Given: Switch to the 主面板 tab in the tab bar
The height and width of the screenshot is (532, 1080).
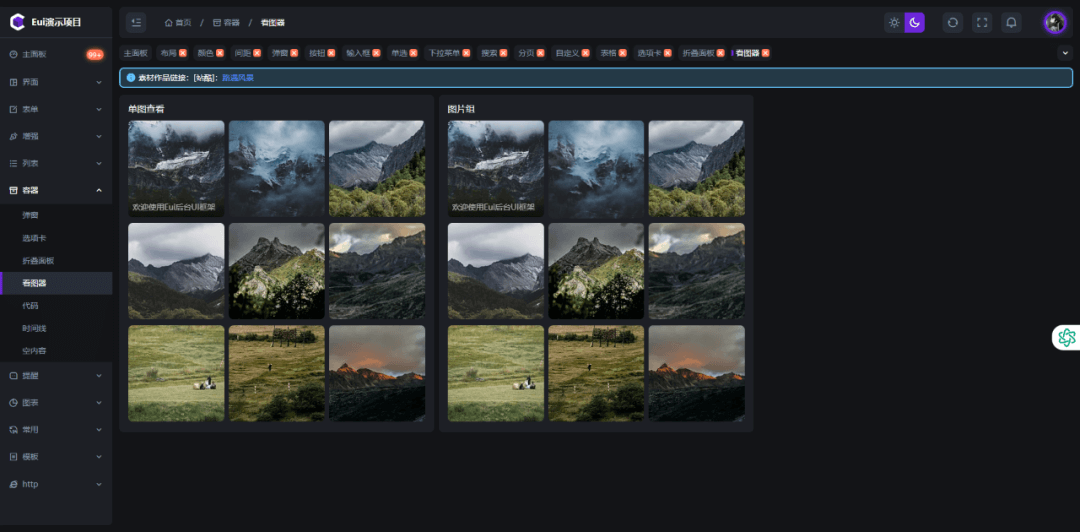Looking at the screenshot, I should coord(136,53).
